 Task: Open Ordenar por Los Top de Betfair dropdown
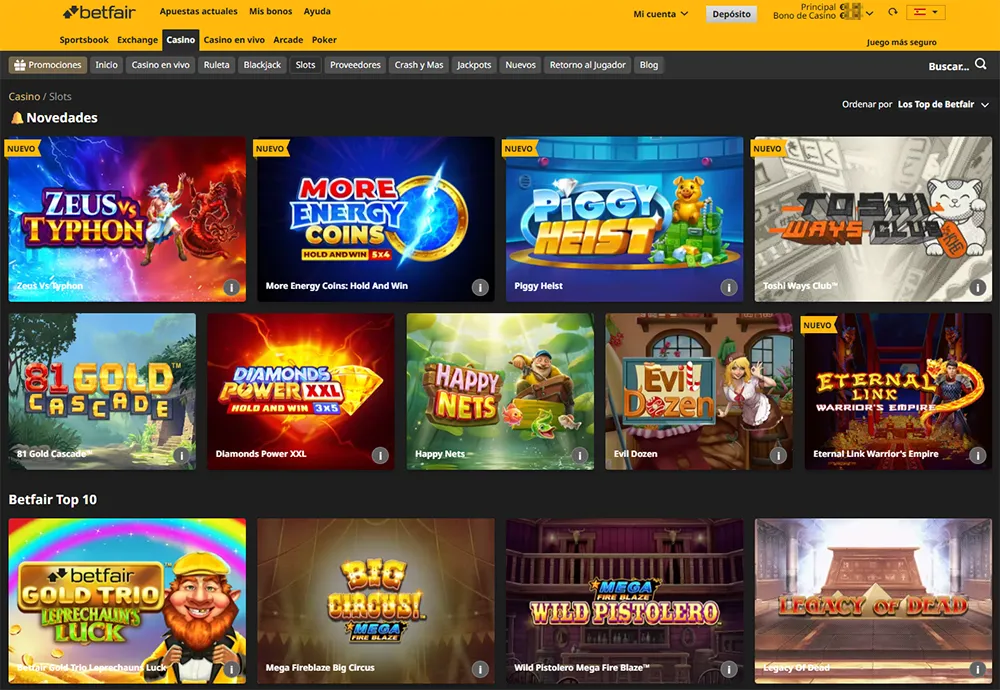[915, 104]
